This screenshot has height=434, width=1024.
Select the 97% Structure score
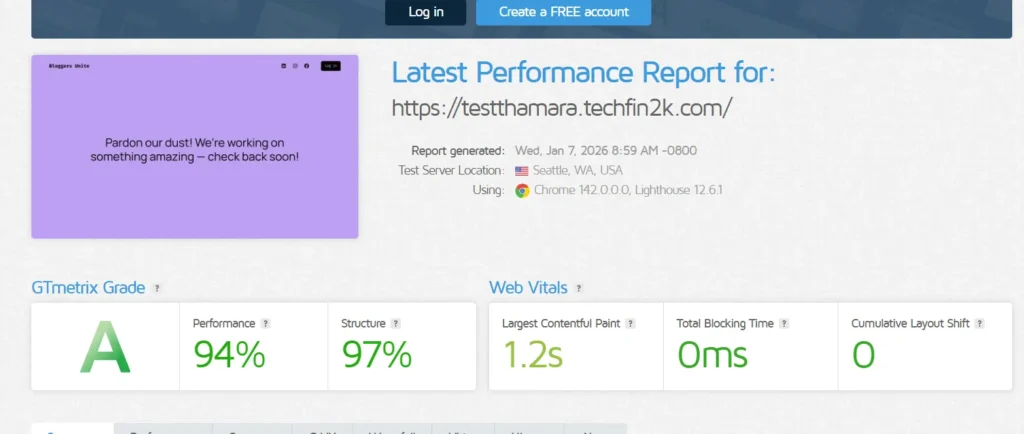coord(377,355)
